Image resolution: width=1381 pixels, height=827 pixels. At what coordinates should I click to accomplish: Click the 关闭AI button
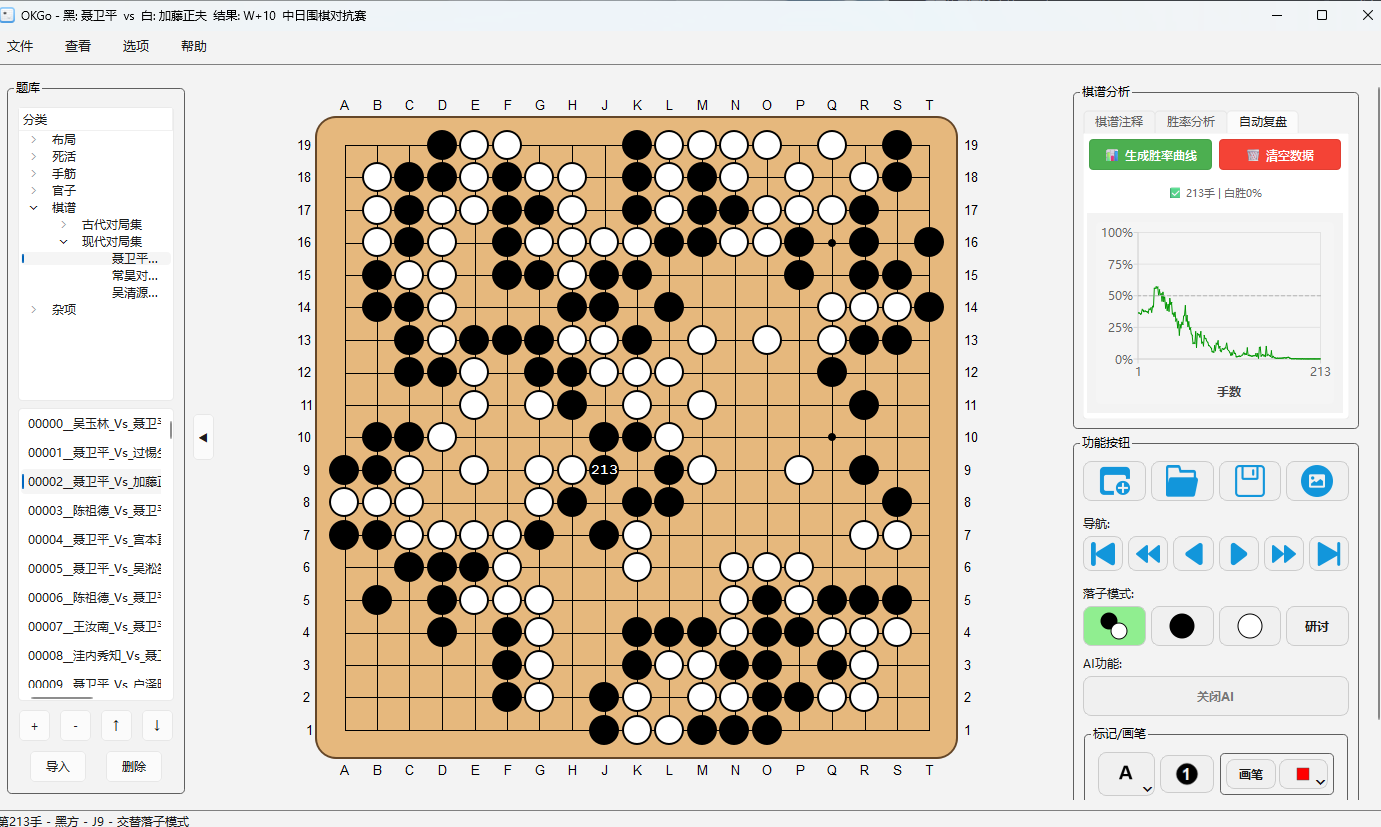tap(1216, 696)
